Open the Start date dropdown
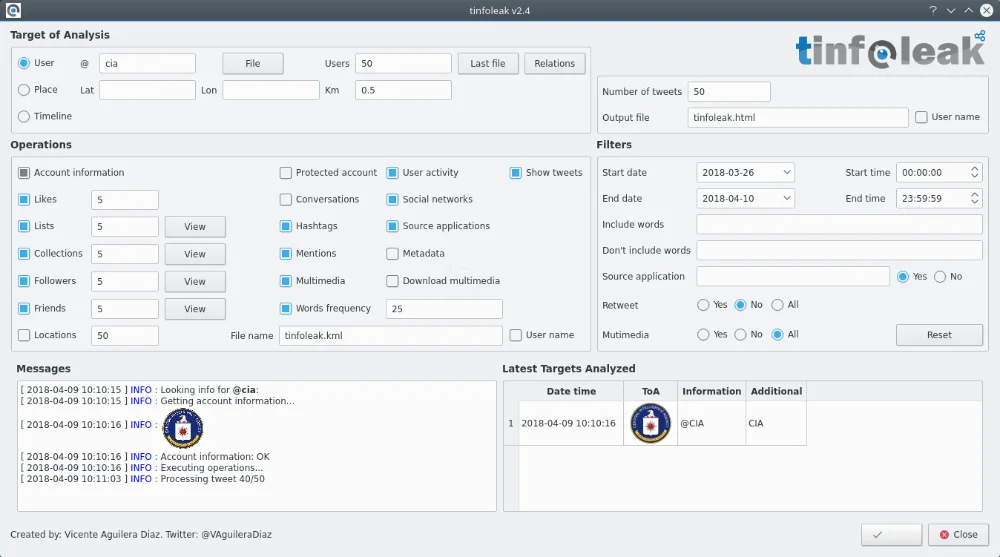This screenshot has height=557, width=1000. [x=745, y=172]
